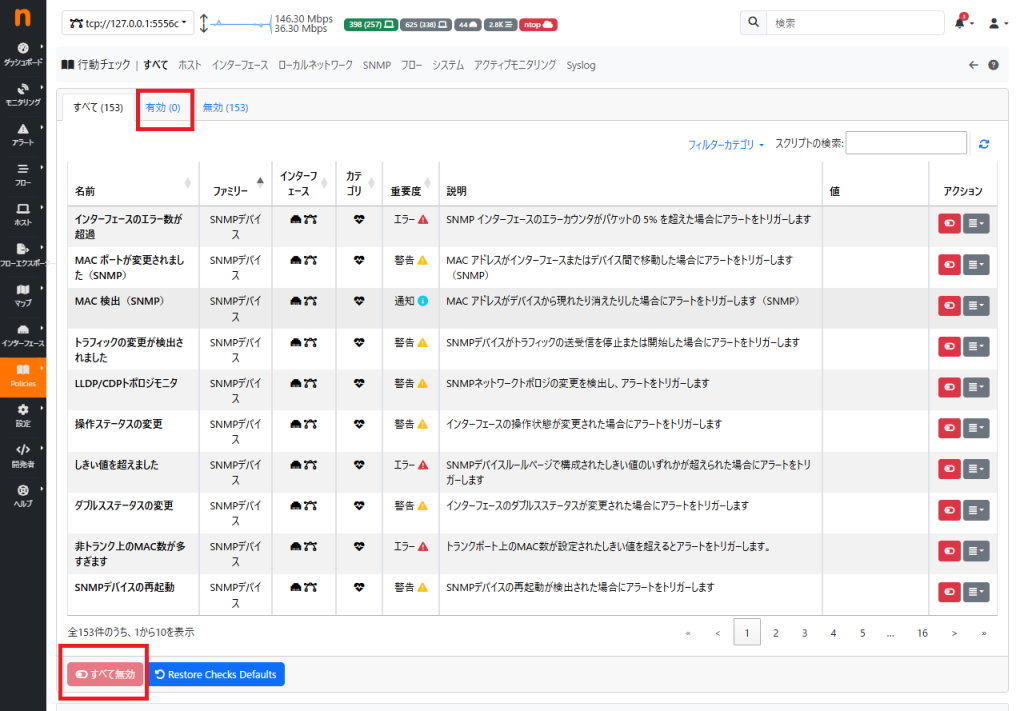Click the notification bell icon

tap(960, 23)
